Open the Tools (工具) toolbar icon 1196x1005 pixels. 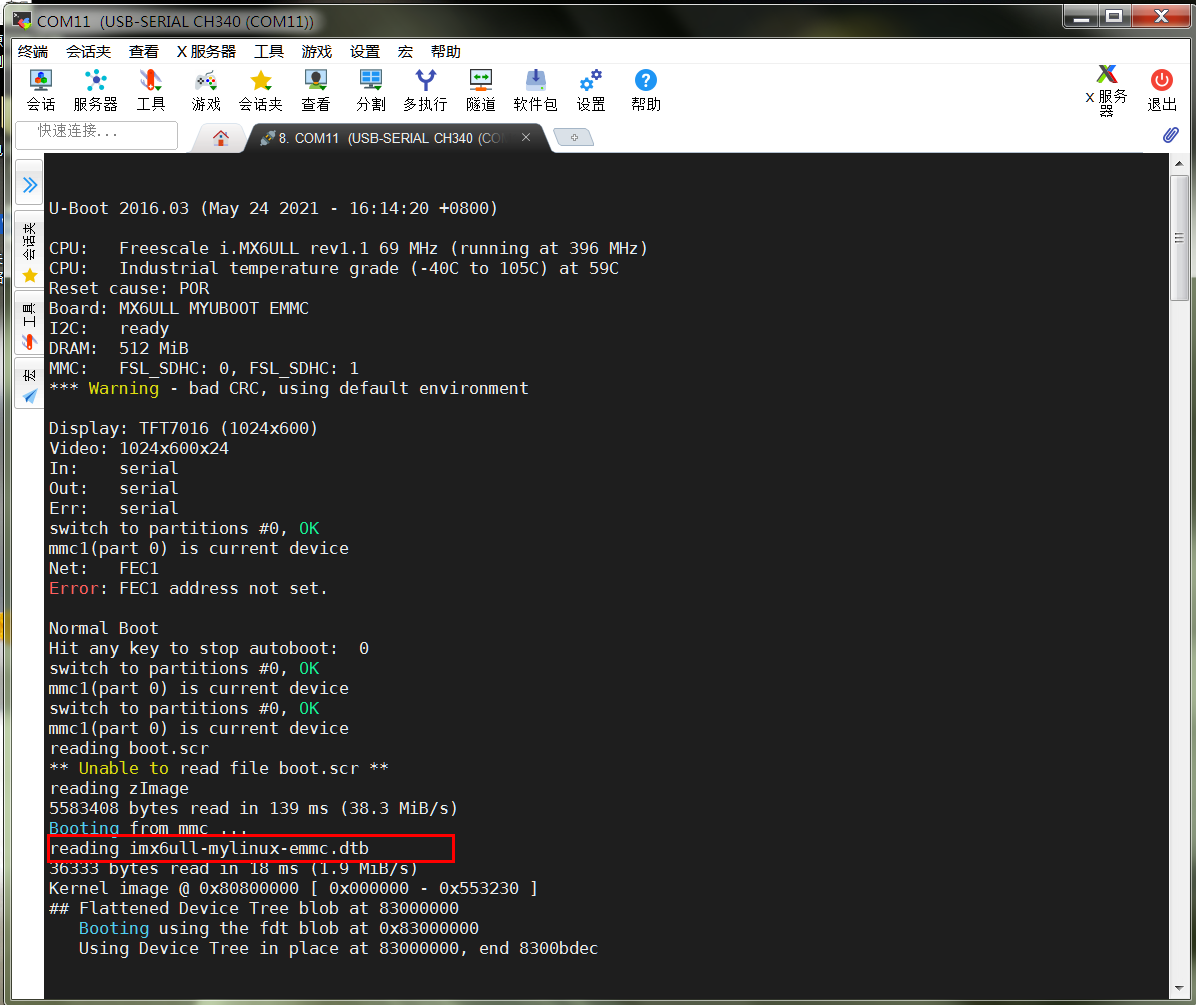tap(150, 90)
